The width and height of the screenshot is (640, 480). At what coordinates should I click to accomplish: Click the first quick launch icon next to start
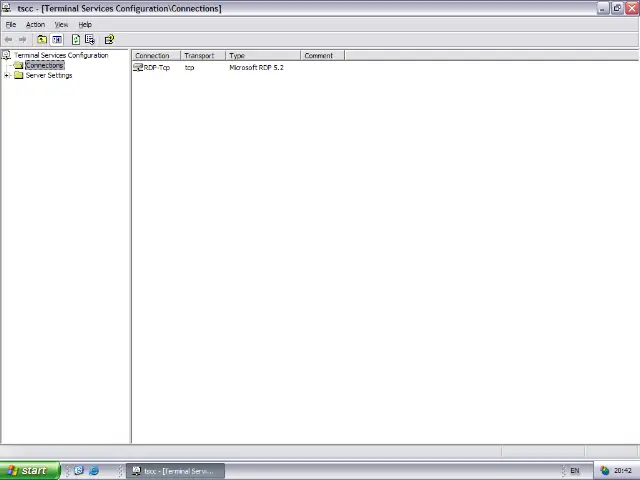79,471
